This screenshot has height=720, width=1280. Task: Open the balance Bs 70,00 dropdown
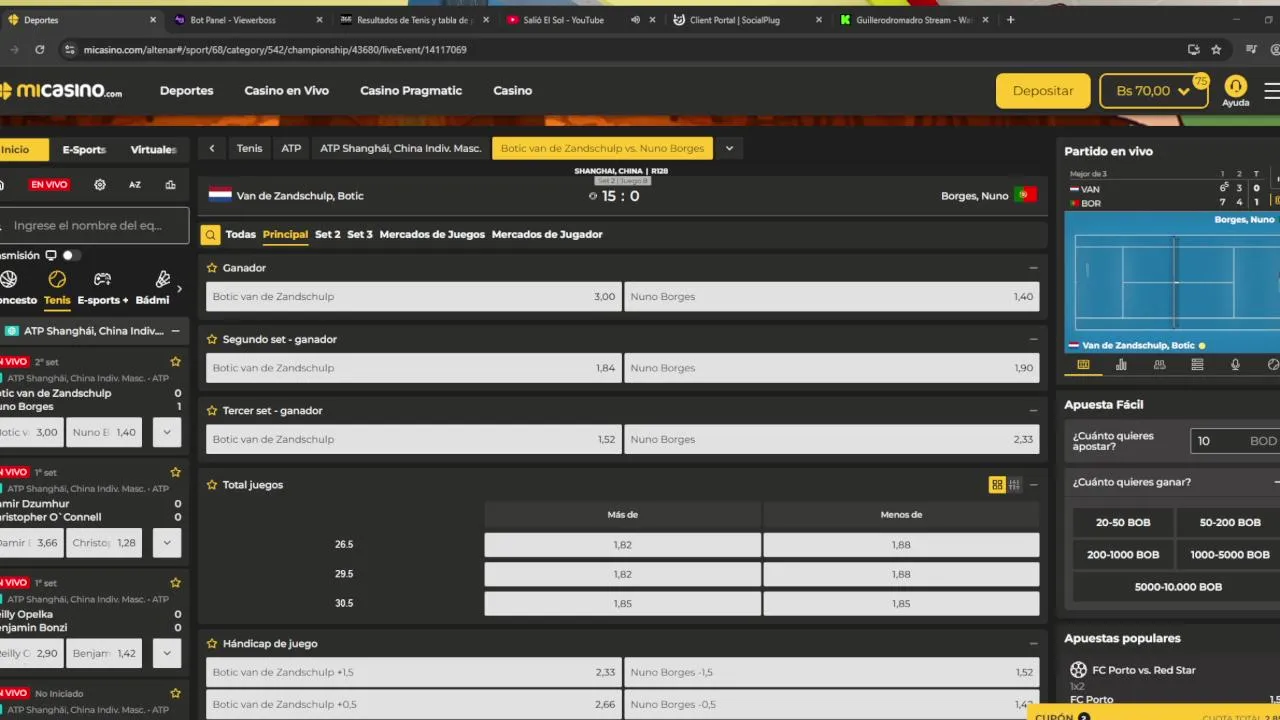1154,91
